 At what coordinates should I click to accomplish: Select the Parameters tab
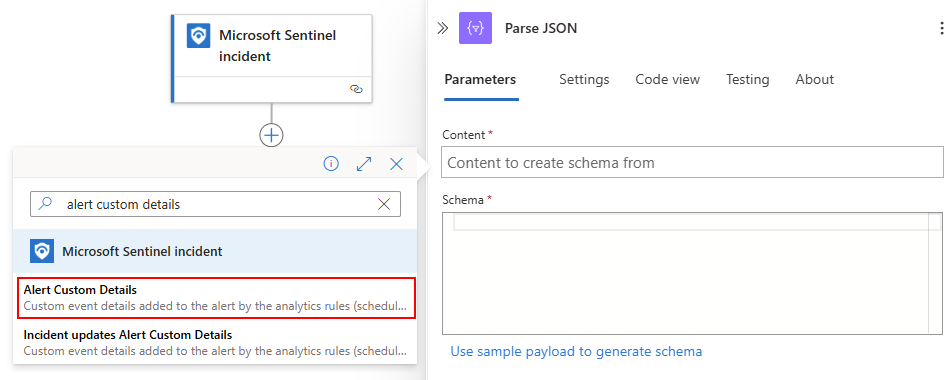(x=480, y=79)
